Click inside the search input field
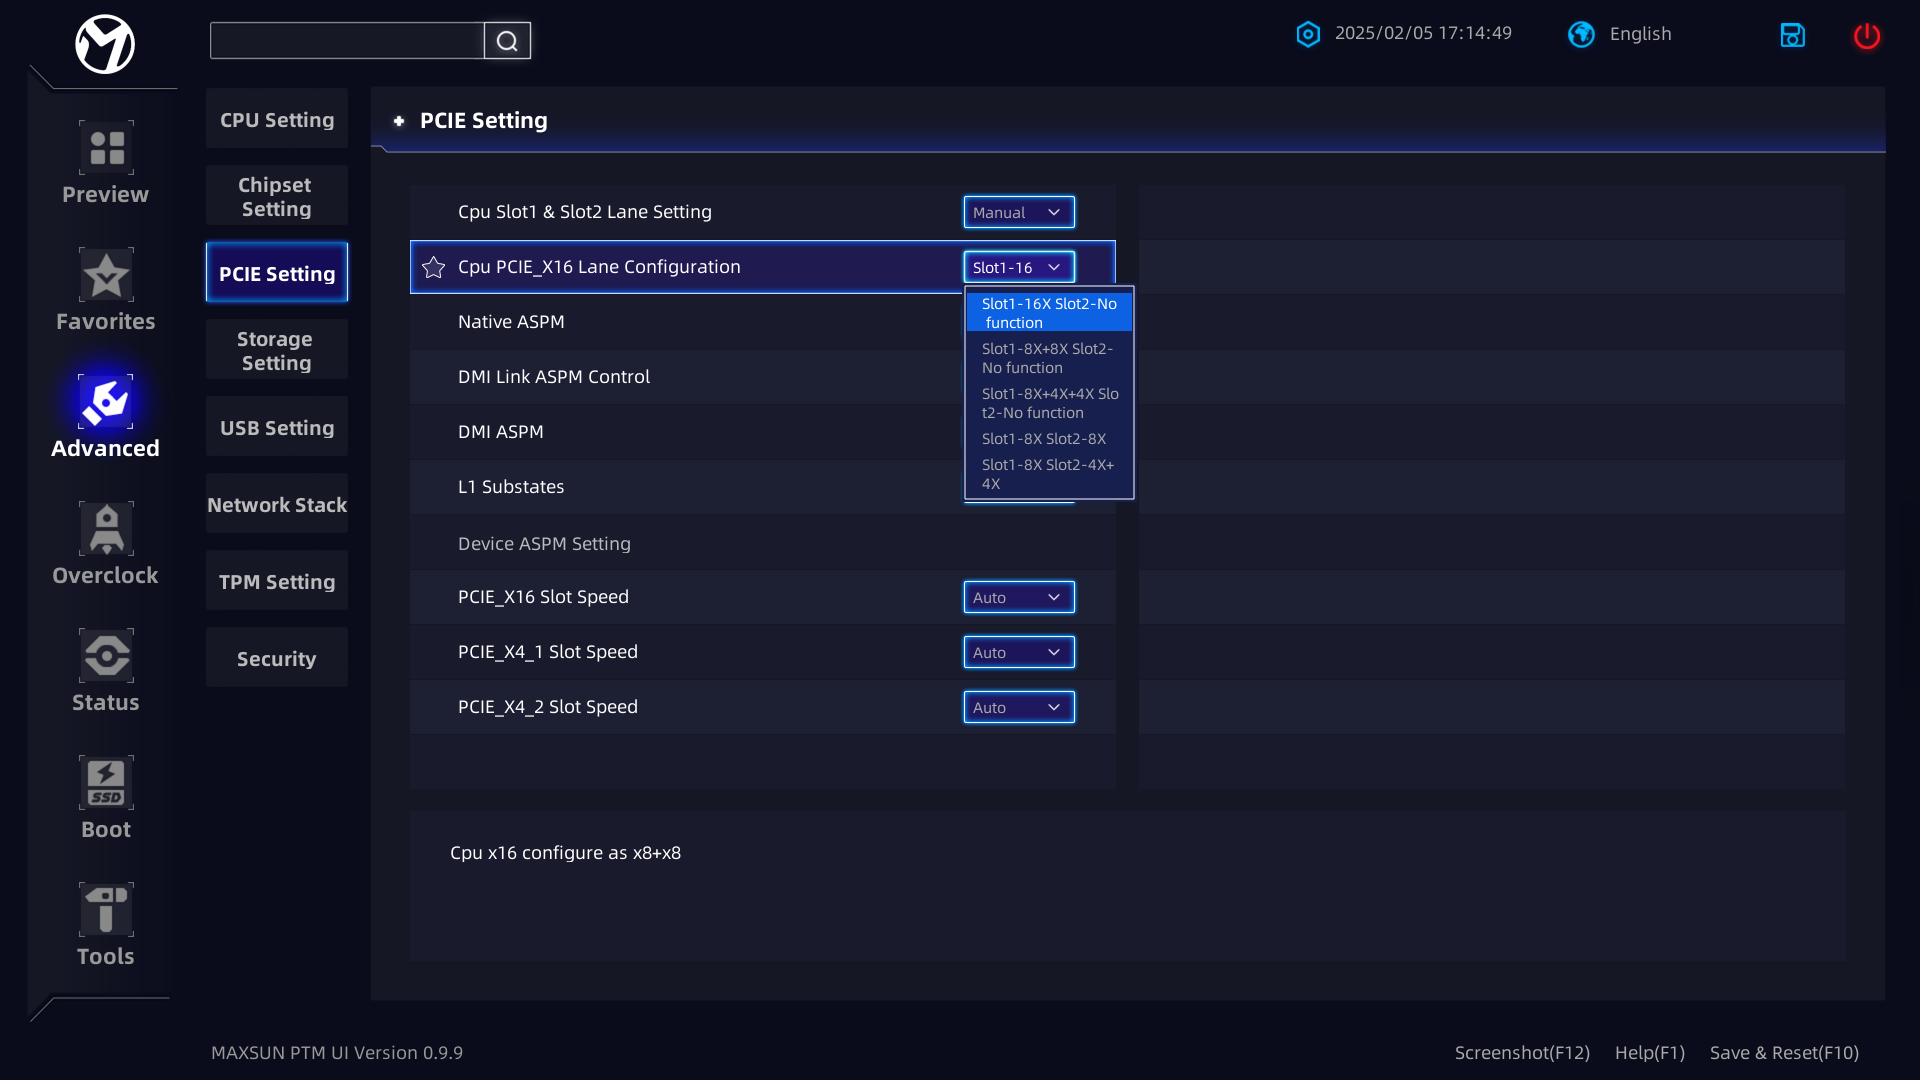 tap(346, 41)
